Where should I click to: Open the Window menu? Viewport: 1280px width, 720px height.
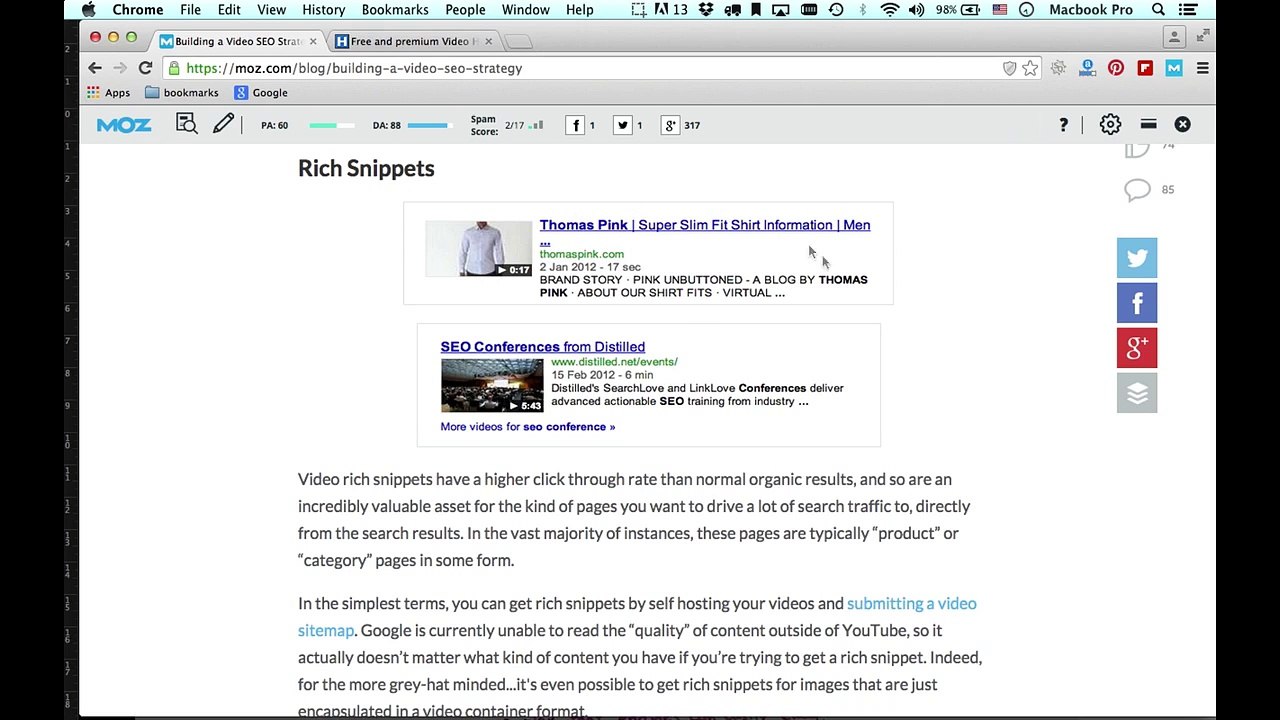(526, 10)
